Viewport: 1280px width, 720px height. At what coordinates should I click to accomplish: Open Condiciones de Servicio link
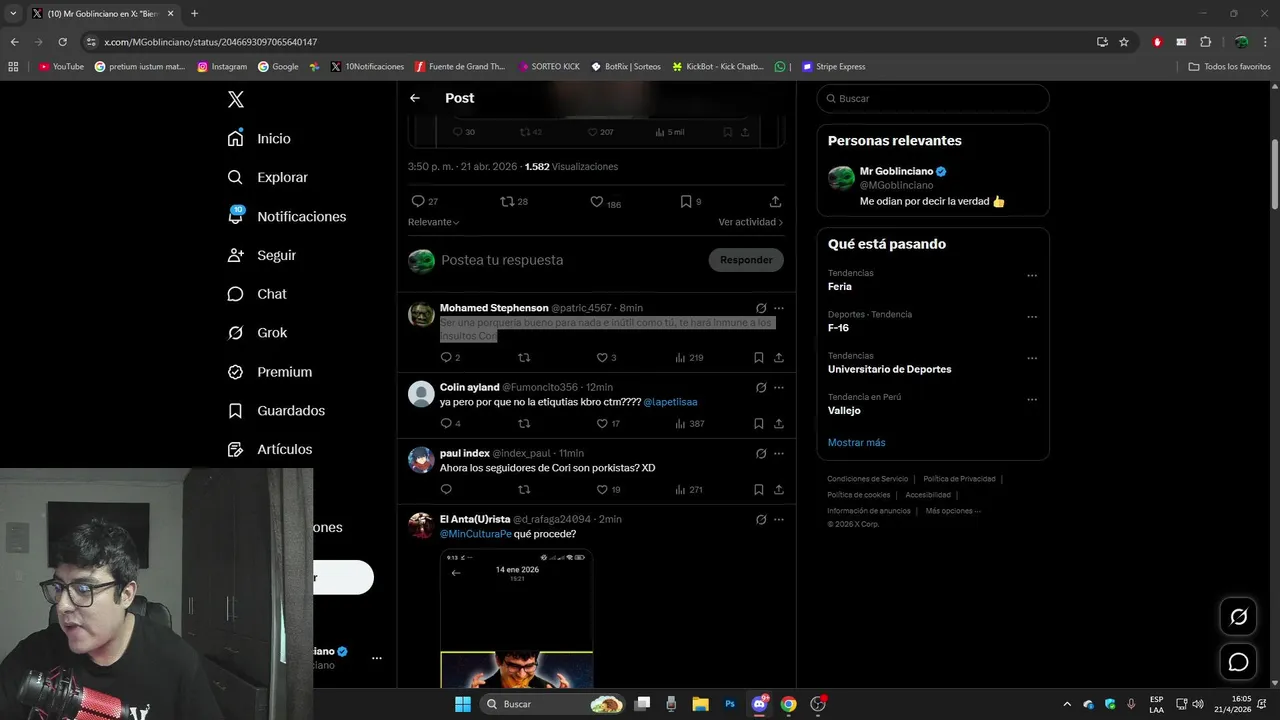[x=868, y=479]
